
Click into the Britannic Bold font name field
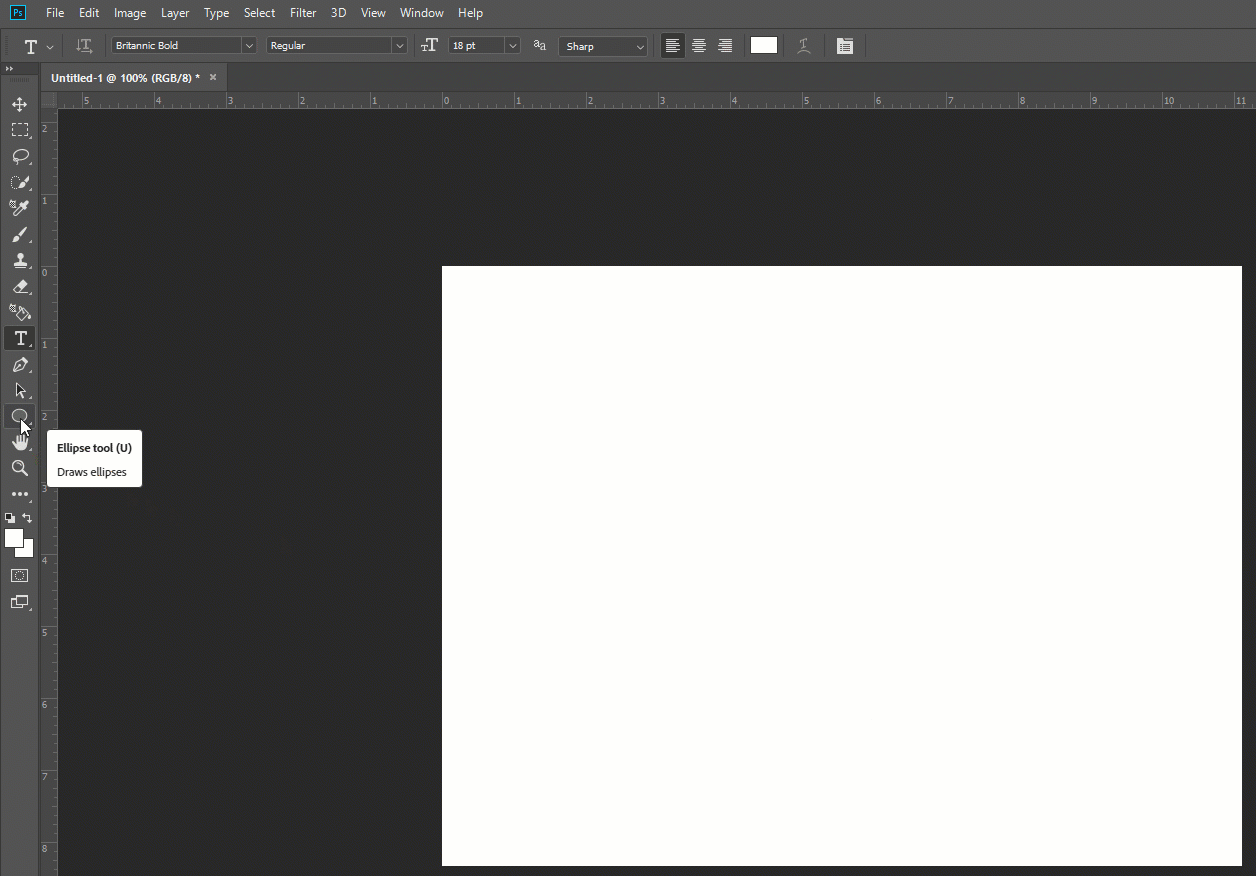coord(176,46)
